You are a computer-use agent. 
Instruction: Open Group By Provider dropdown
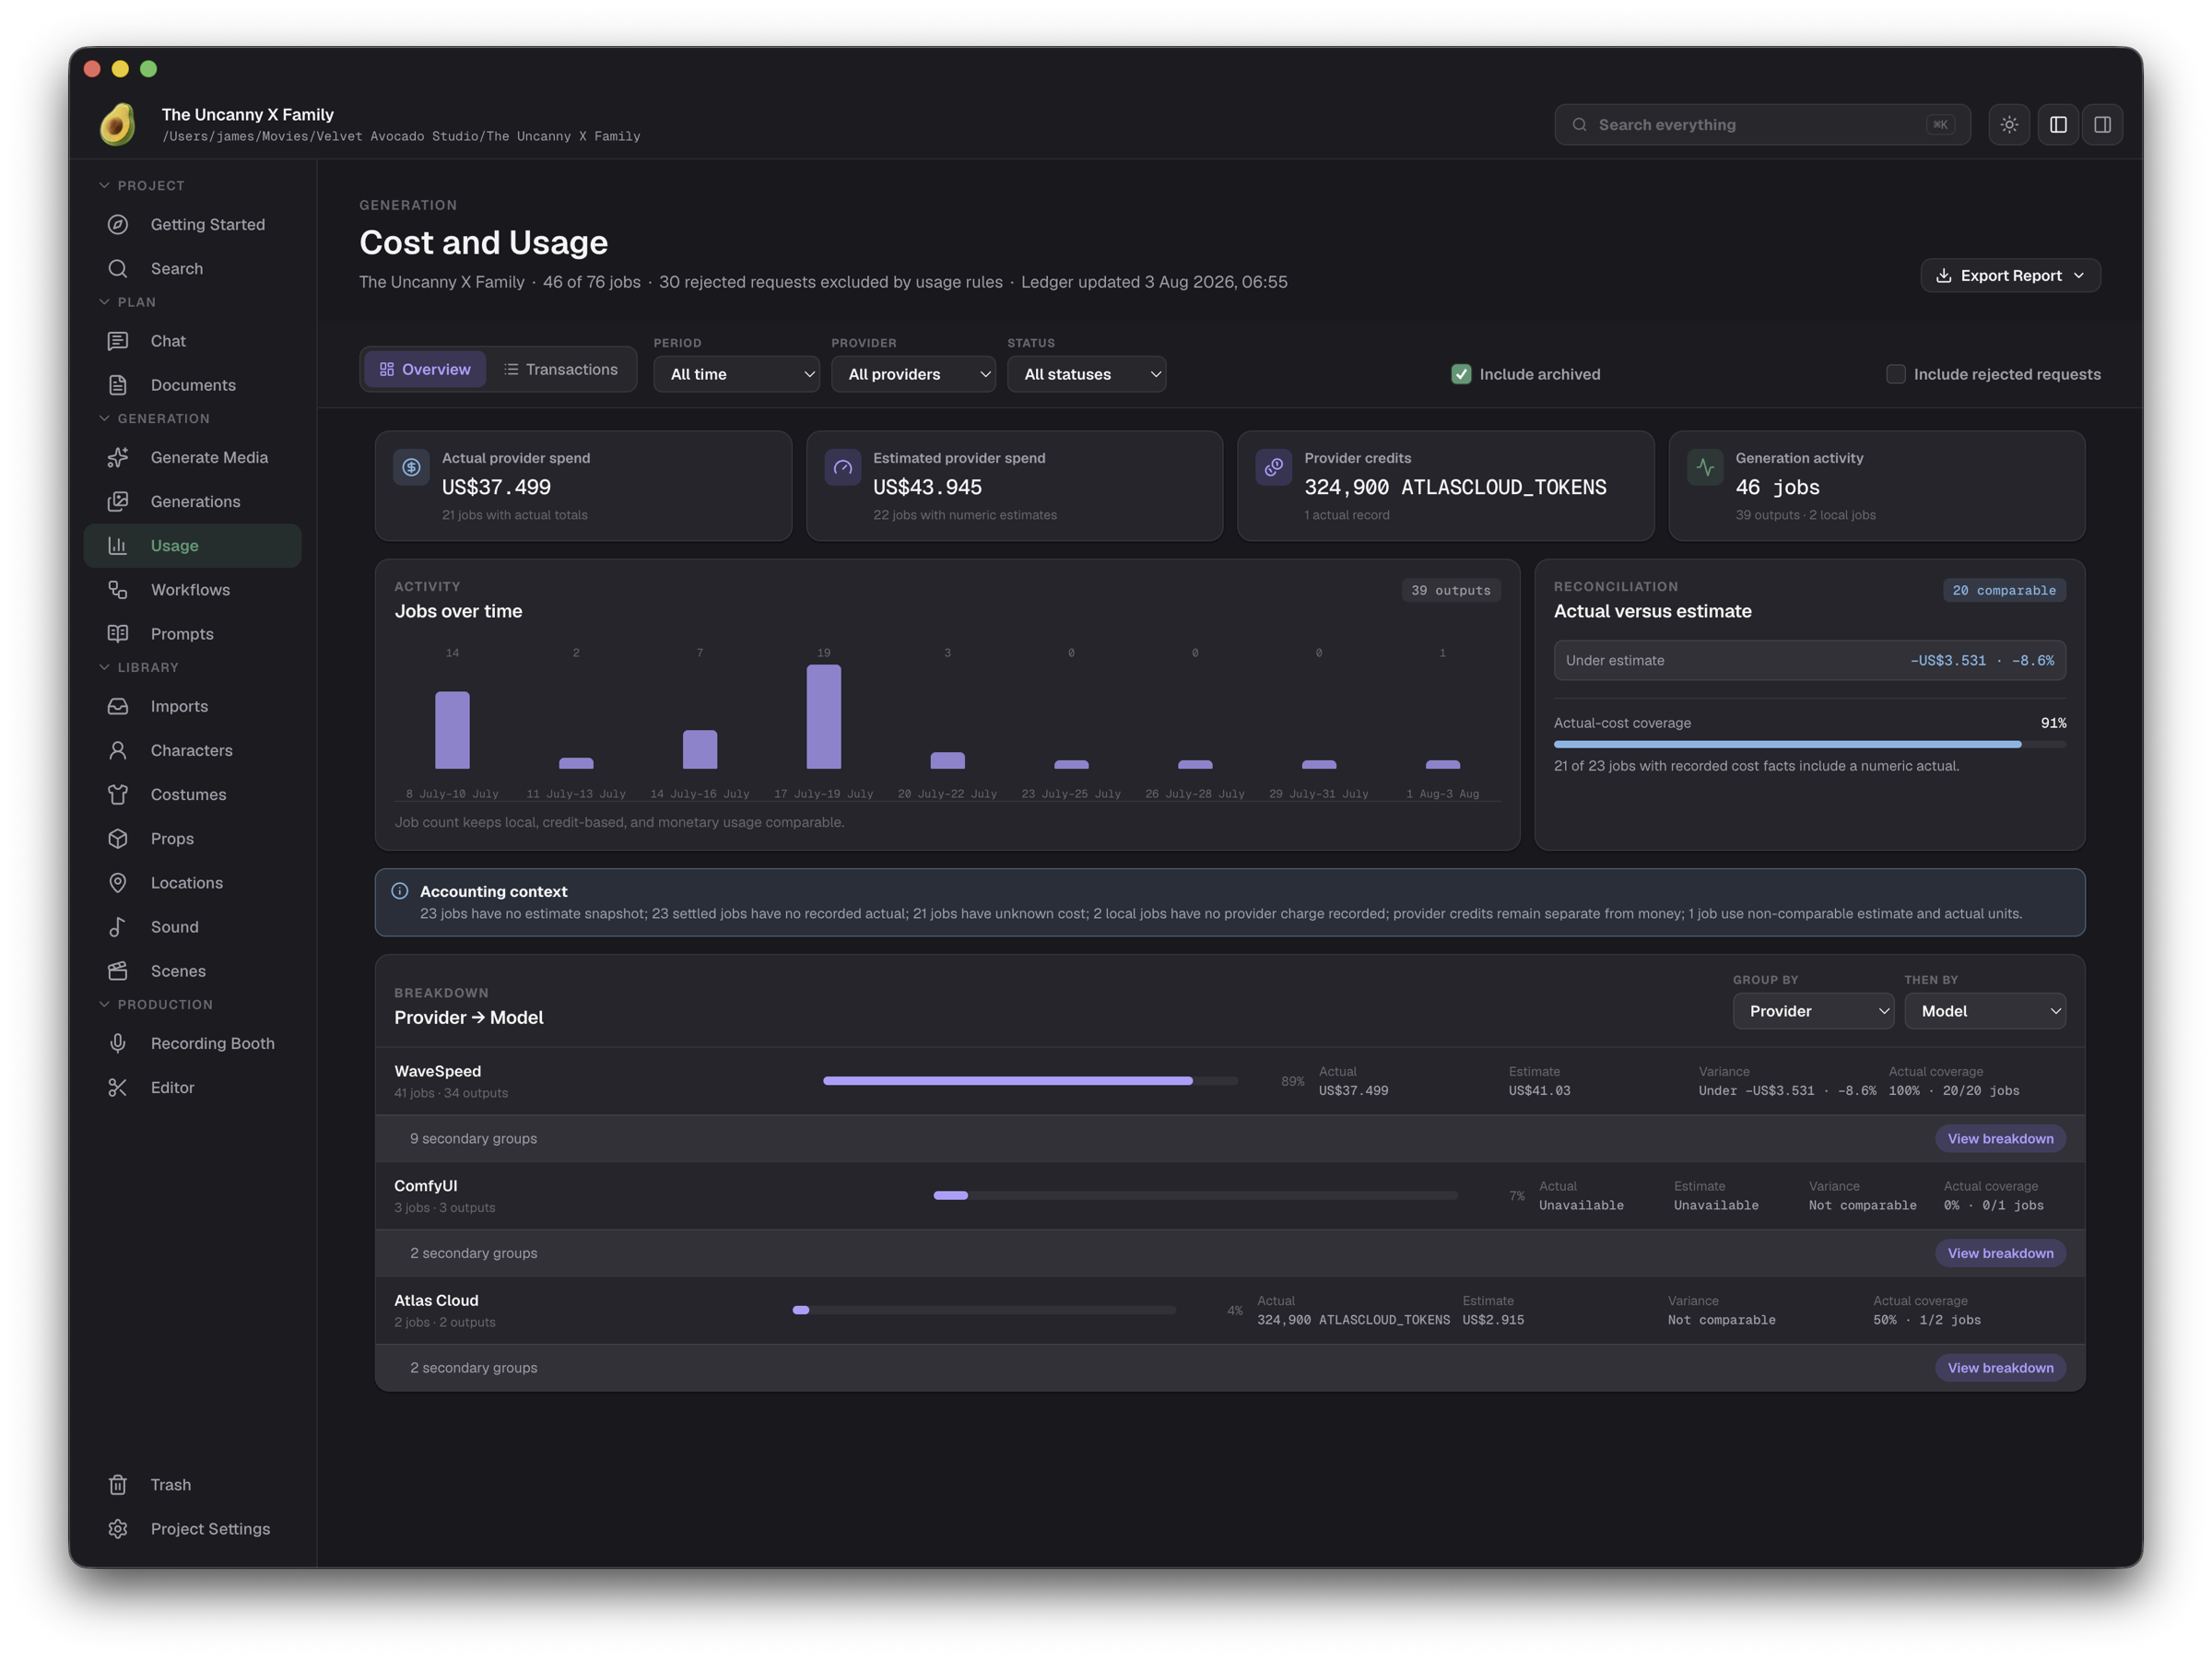[x=1813, y=1011]
